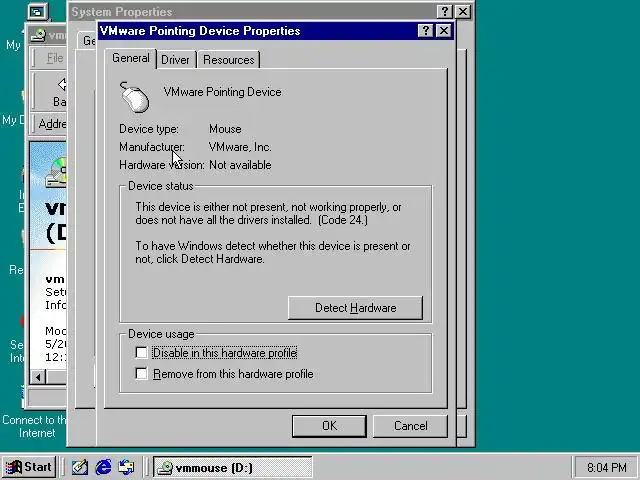Click the CD drive image in vmmouse window
Screen dimensions: 640x480
[x=56, y=172]
